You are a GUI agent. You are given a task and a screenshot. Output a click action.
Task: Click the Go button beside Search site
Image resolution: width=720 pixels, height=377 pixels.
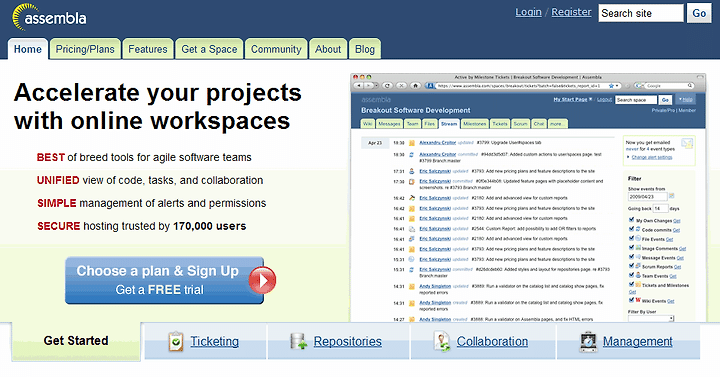coord(699,13)
